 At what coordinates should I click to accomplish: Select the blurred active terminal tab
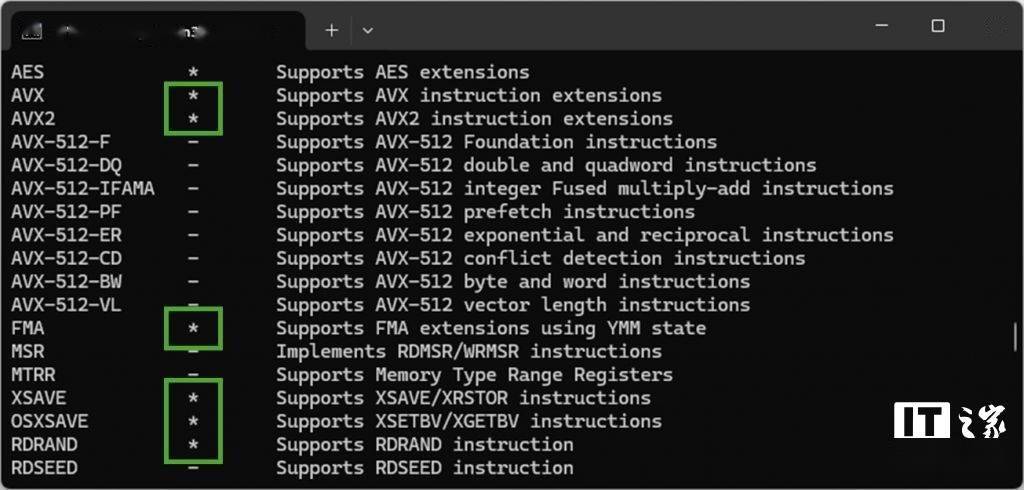[155, 31]
